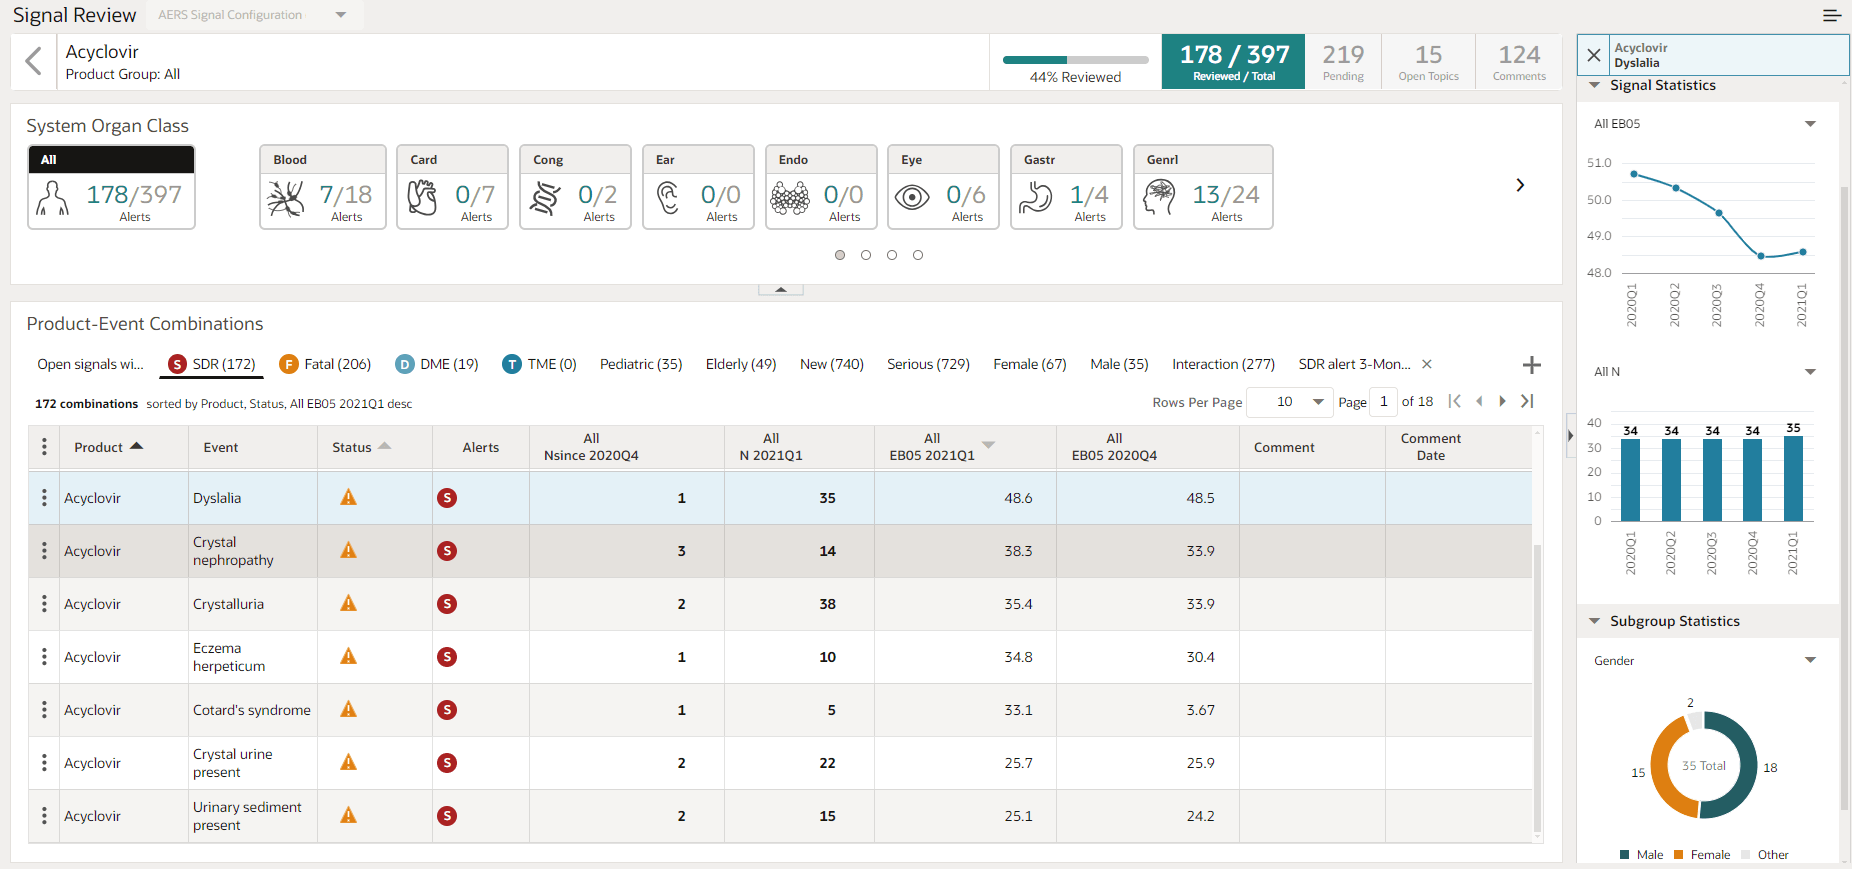
Task: View the 15 Open Topics
Action: click(x=1428, y=62)
